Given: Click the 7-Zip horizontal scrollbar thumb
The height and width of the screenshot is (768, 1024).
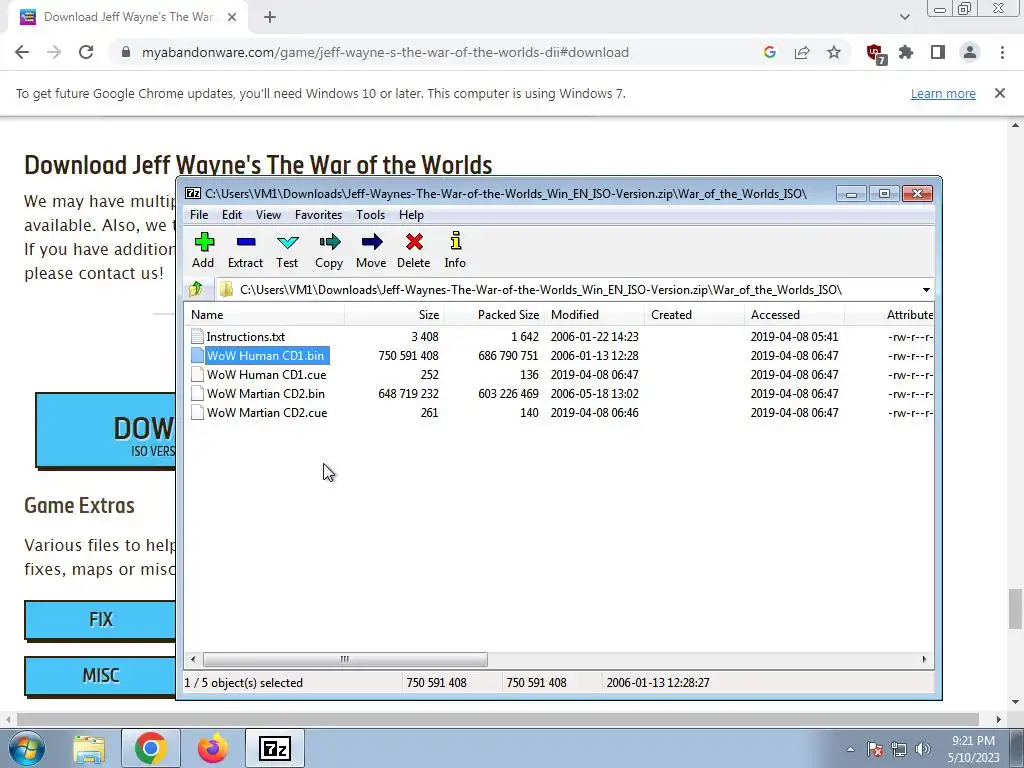Looking at the screenshot, I should pyautogui.click(x=345, y=660).
